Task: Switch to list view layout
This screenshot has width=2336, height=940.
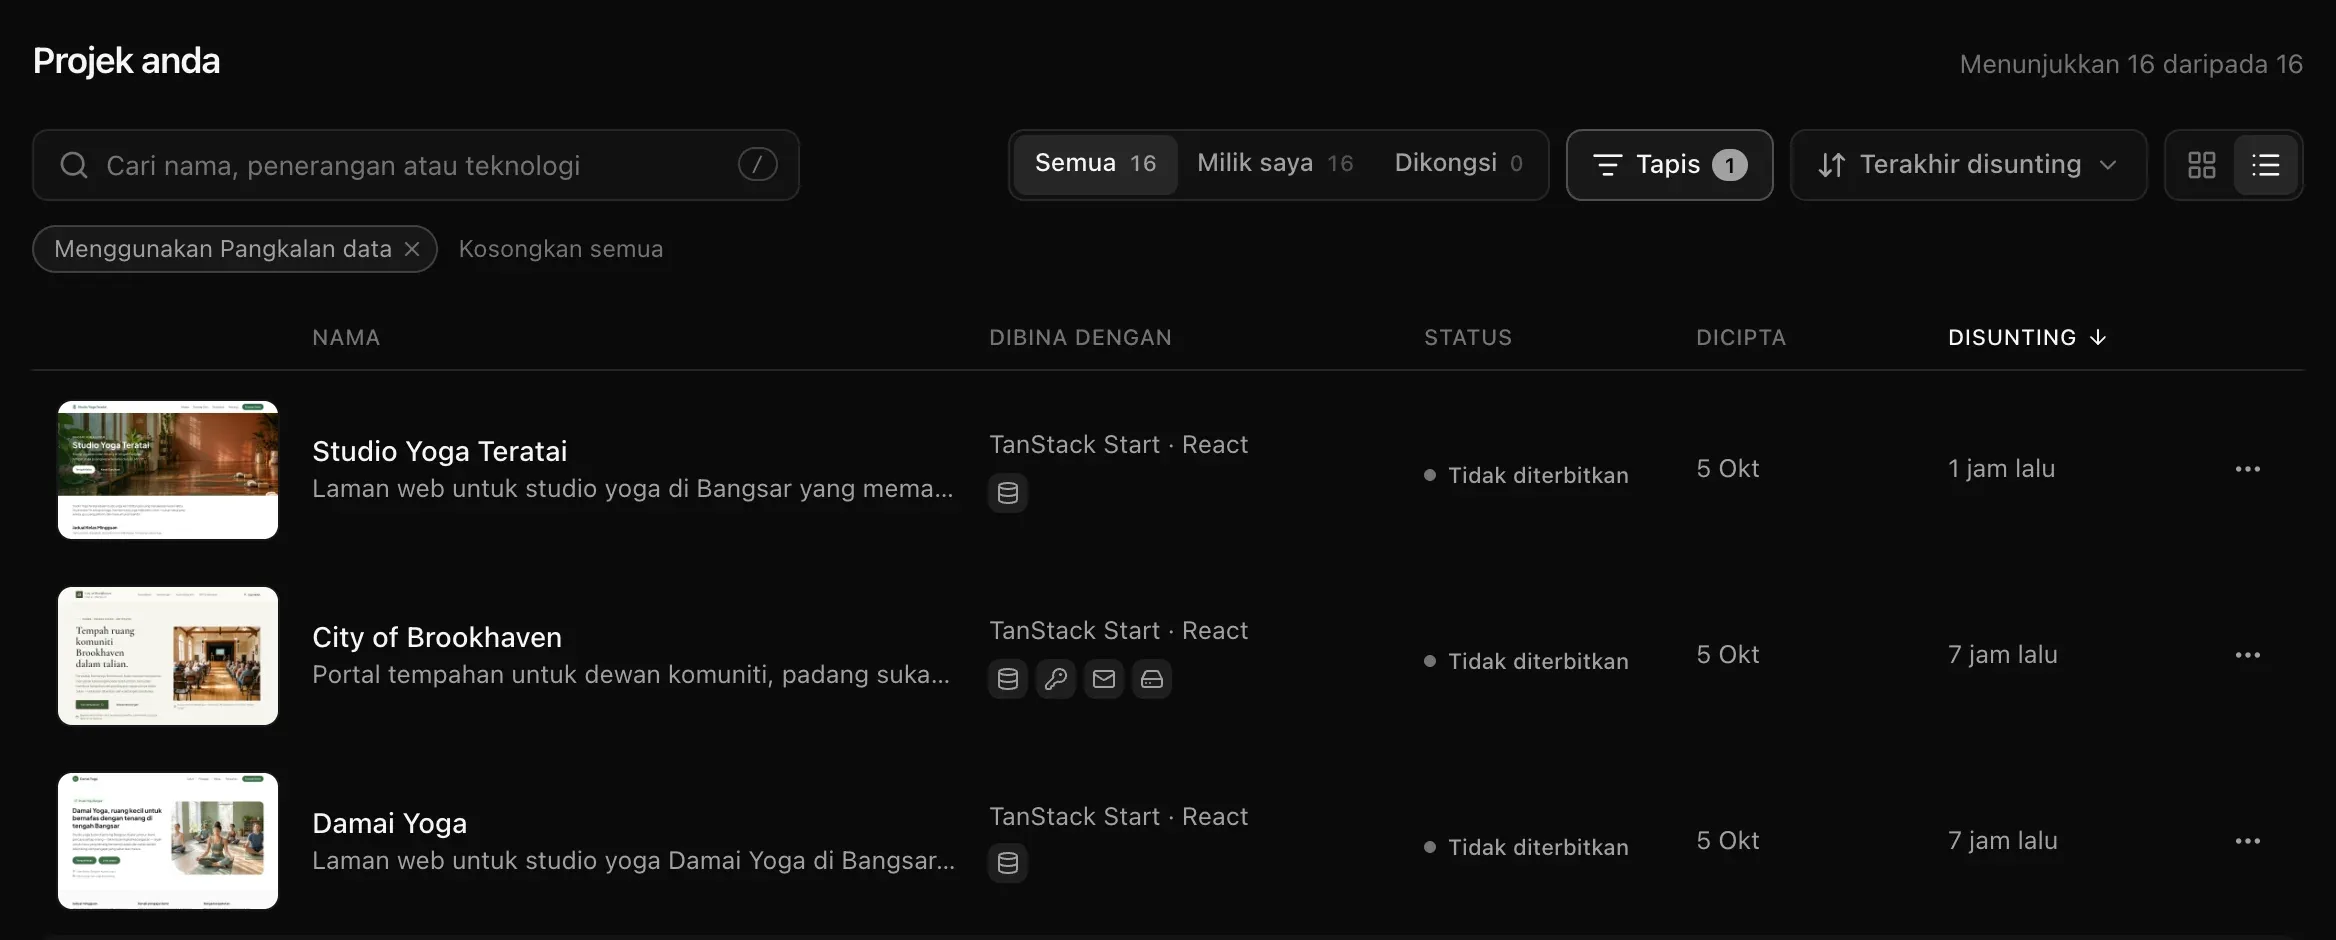Action: point(2266,165)
